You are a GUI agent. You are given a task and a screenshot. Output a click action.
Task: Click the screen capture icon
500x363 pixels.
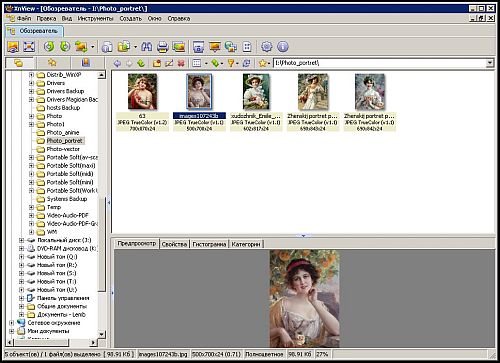point(199,47)
